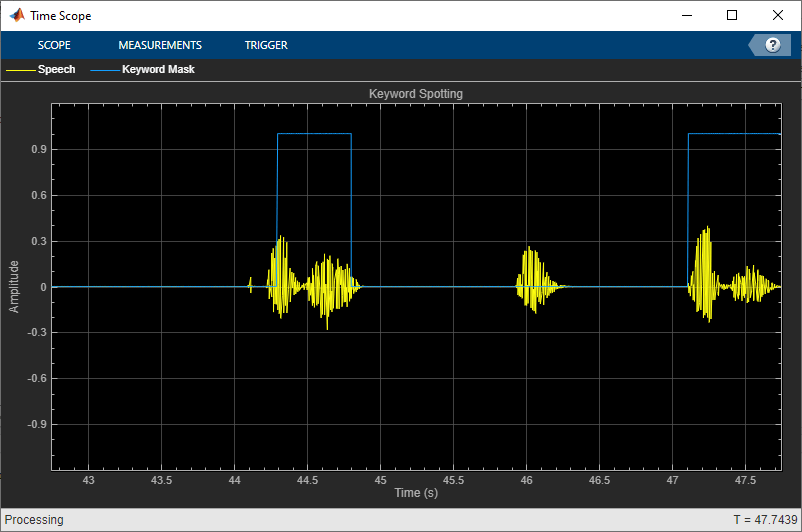Viewport: 802px width, 532px height.
Task: Click the top of the first keyword mask pulse
Action: pos(314,134)
